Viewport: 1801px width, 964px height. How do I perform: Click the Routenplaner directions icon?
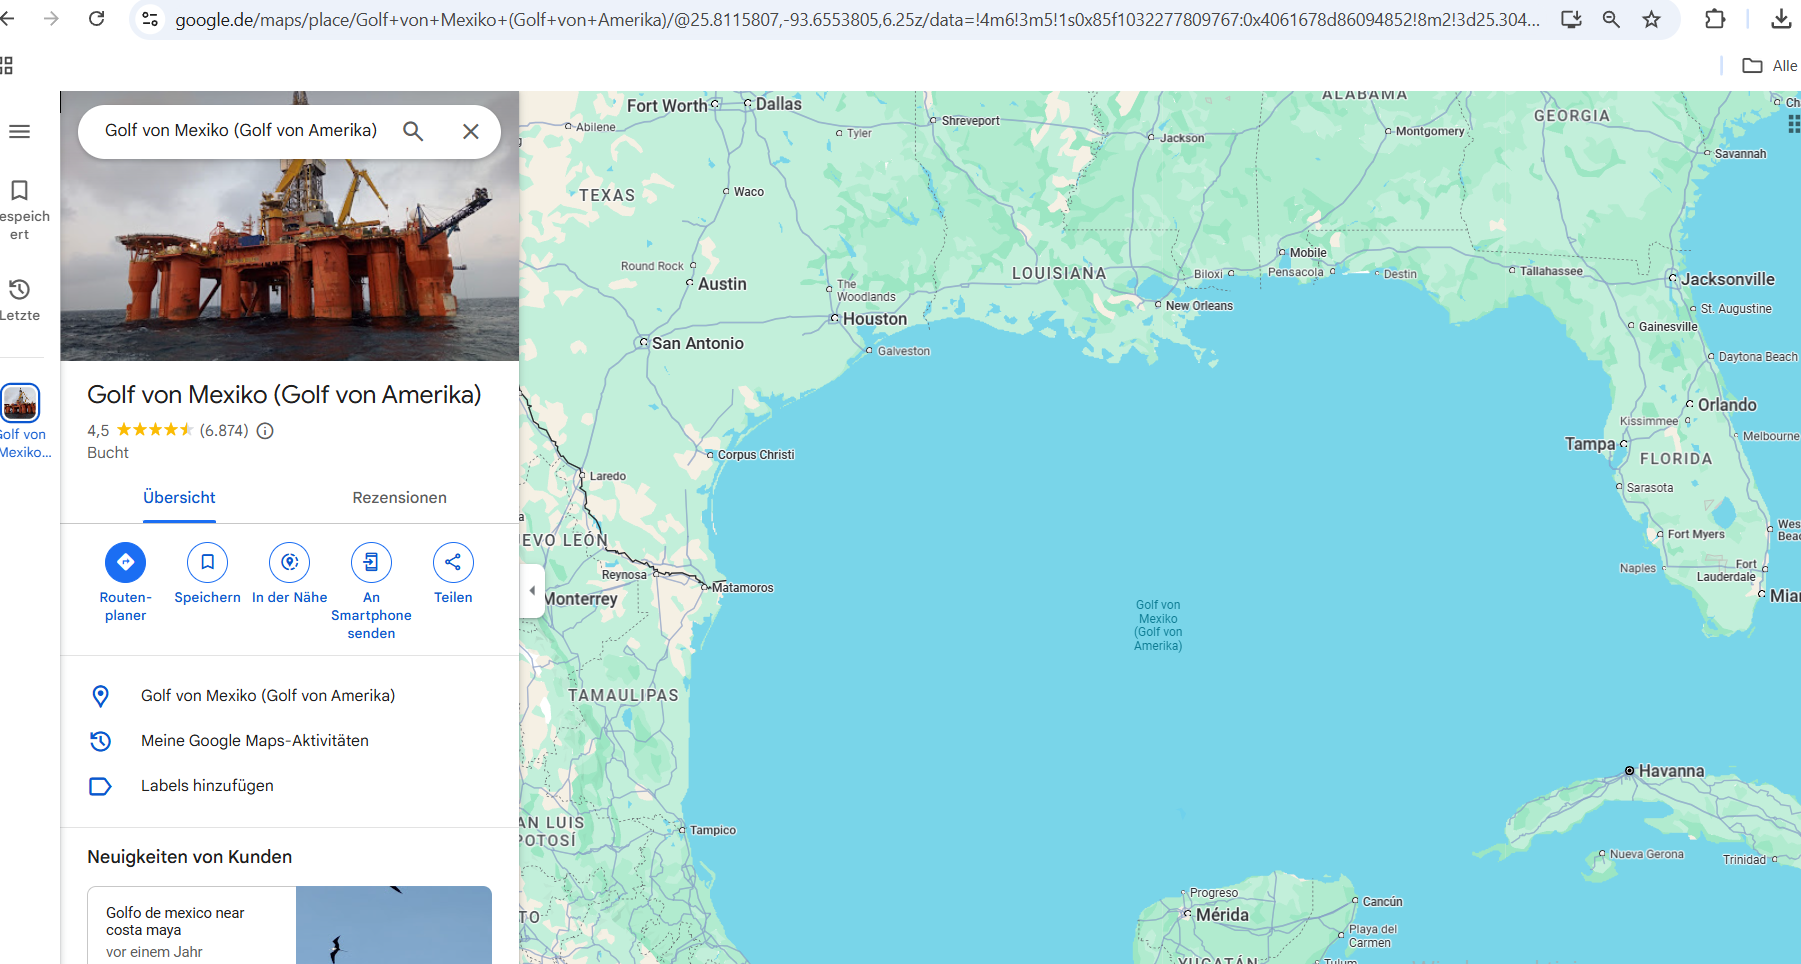pos(125,562)
